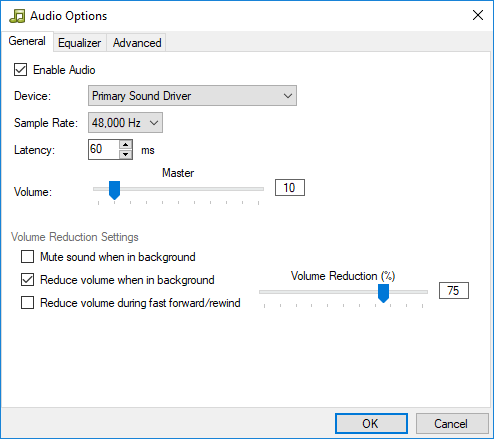Click the Master volume slider thumb

pyautogui.click(x=114, y=190)
